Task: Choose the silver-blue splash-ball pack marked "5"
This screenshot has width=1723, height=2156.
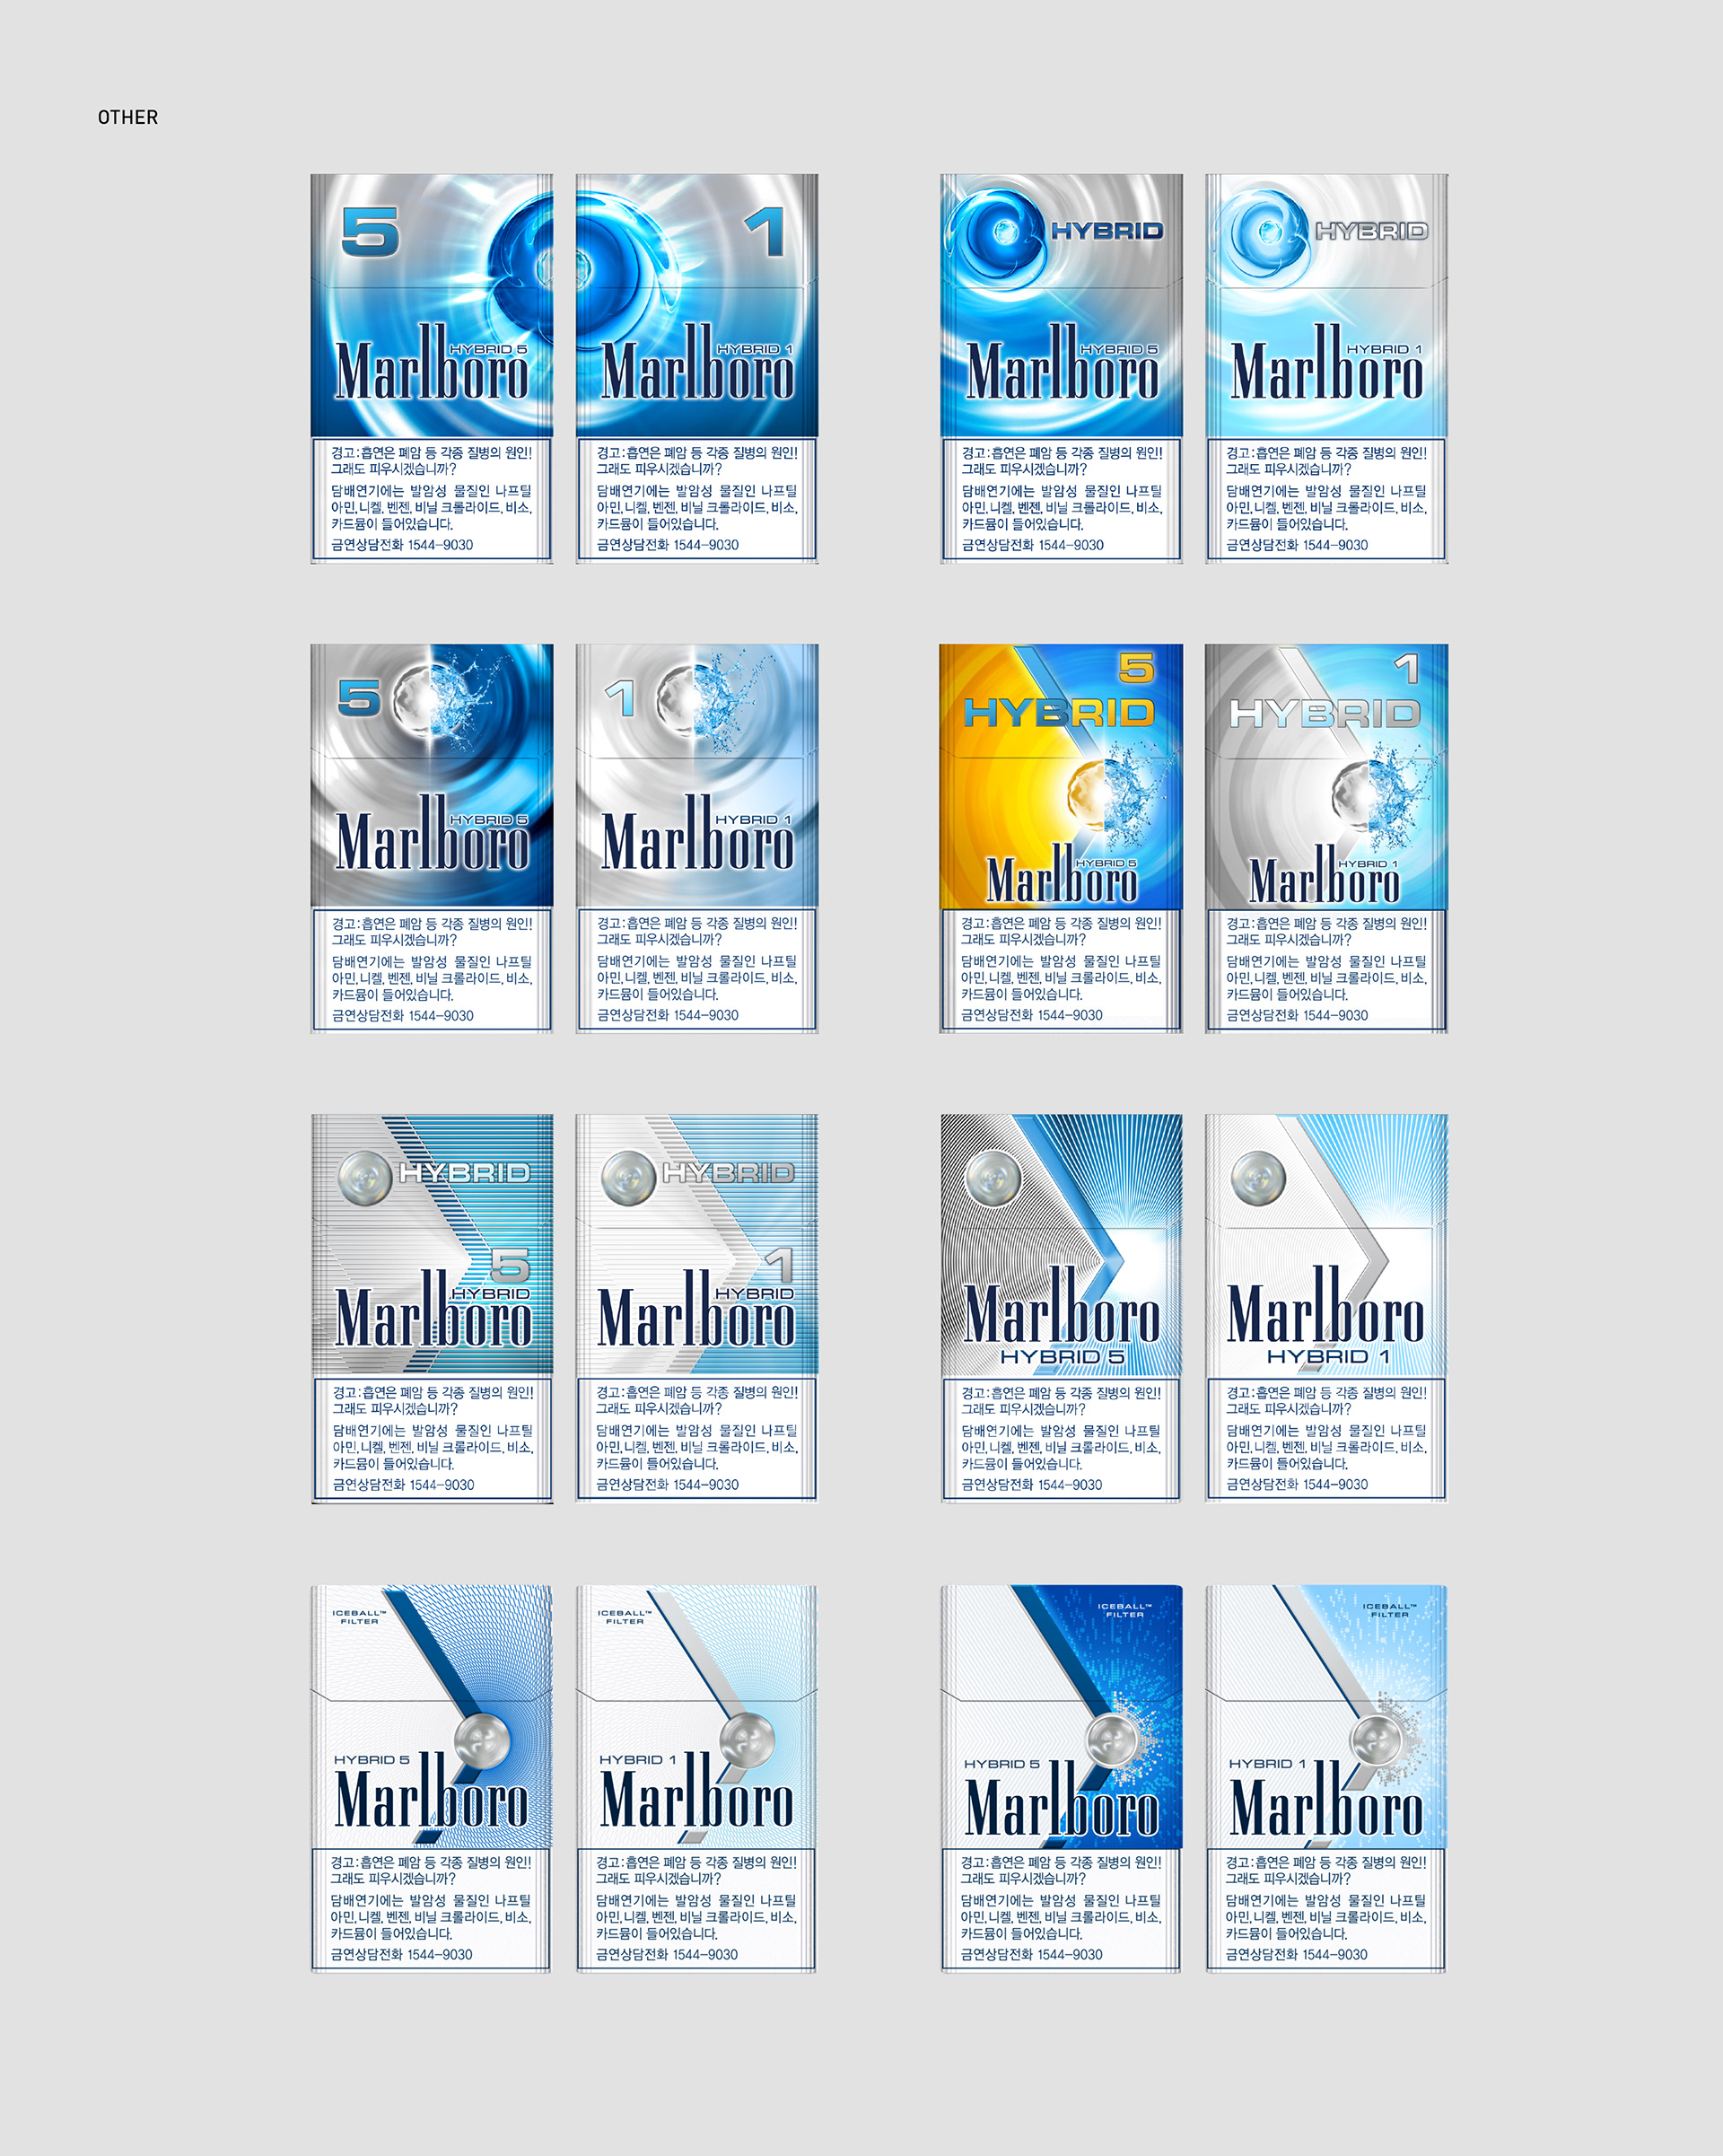Action: (431, 838)
